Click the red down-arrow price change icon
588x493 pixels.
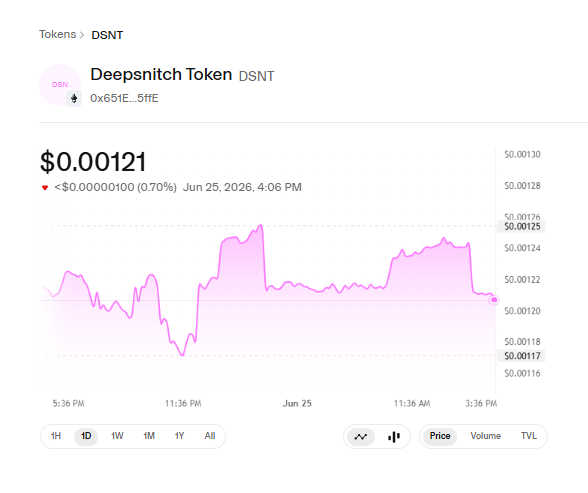[x=45, y=187]
